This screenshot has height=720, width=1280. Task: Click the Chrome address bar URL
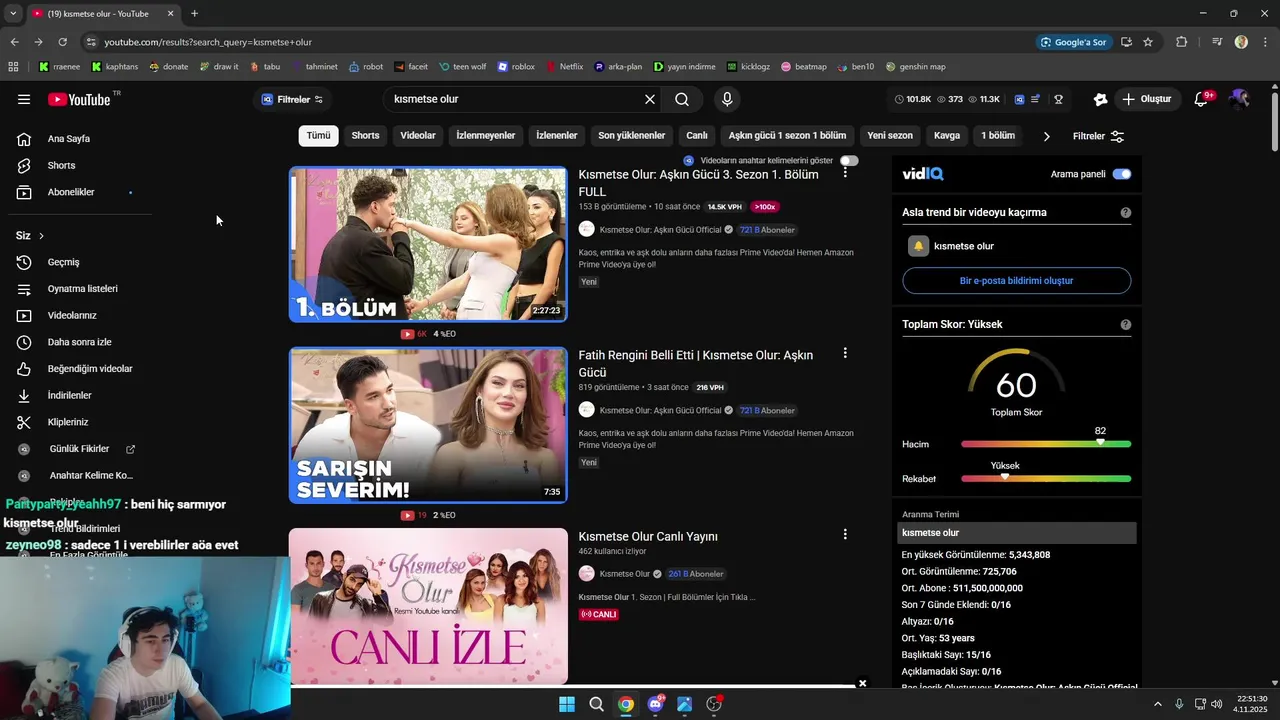(x=208, y=42)
